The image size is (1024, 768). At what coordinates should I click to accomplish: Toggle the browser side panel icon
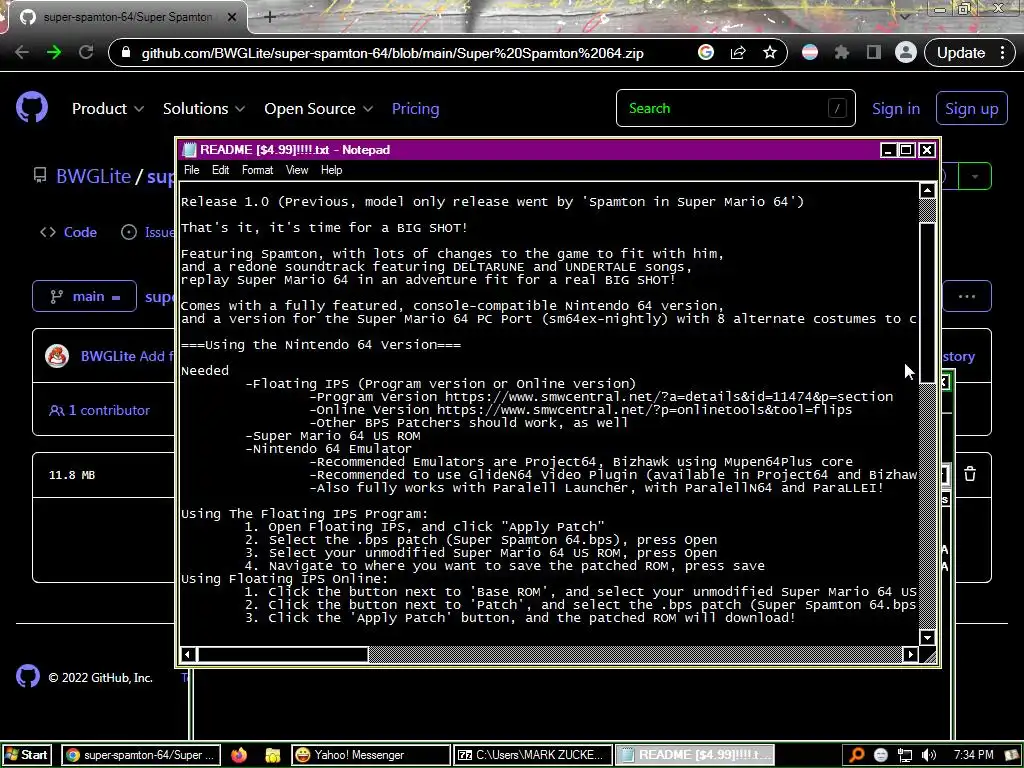pos(874,52)
